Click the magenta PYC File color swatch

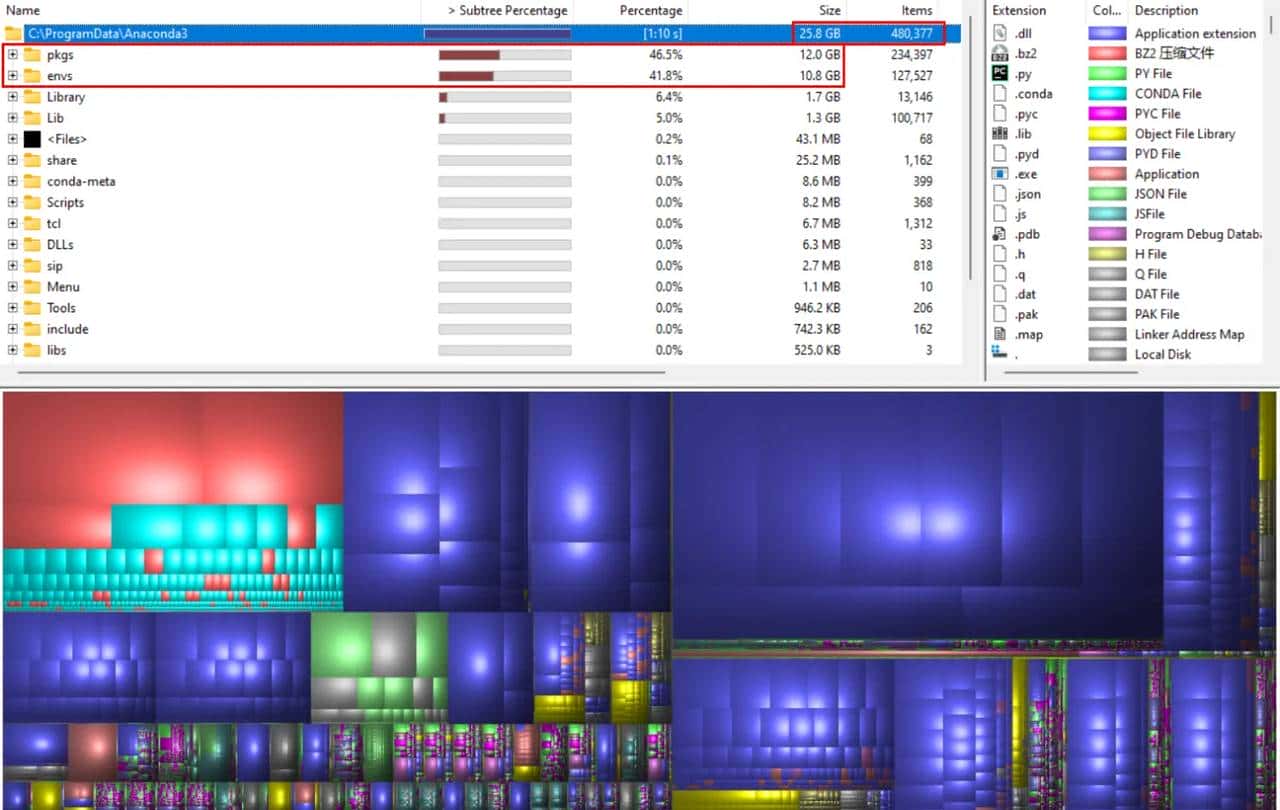pyautogui.click(x=1106, y=113)
